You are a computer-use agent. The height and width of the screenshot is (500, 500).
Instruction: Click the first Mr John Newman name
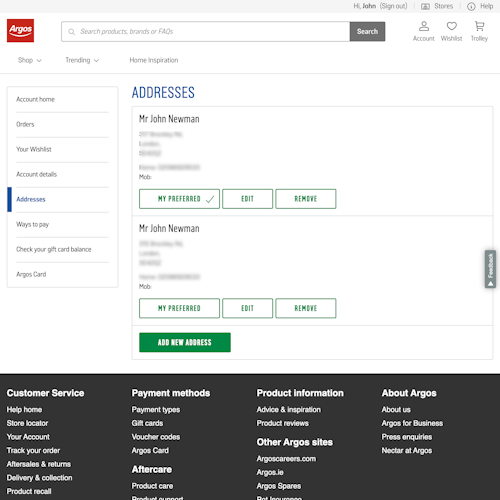[169, 119]
